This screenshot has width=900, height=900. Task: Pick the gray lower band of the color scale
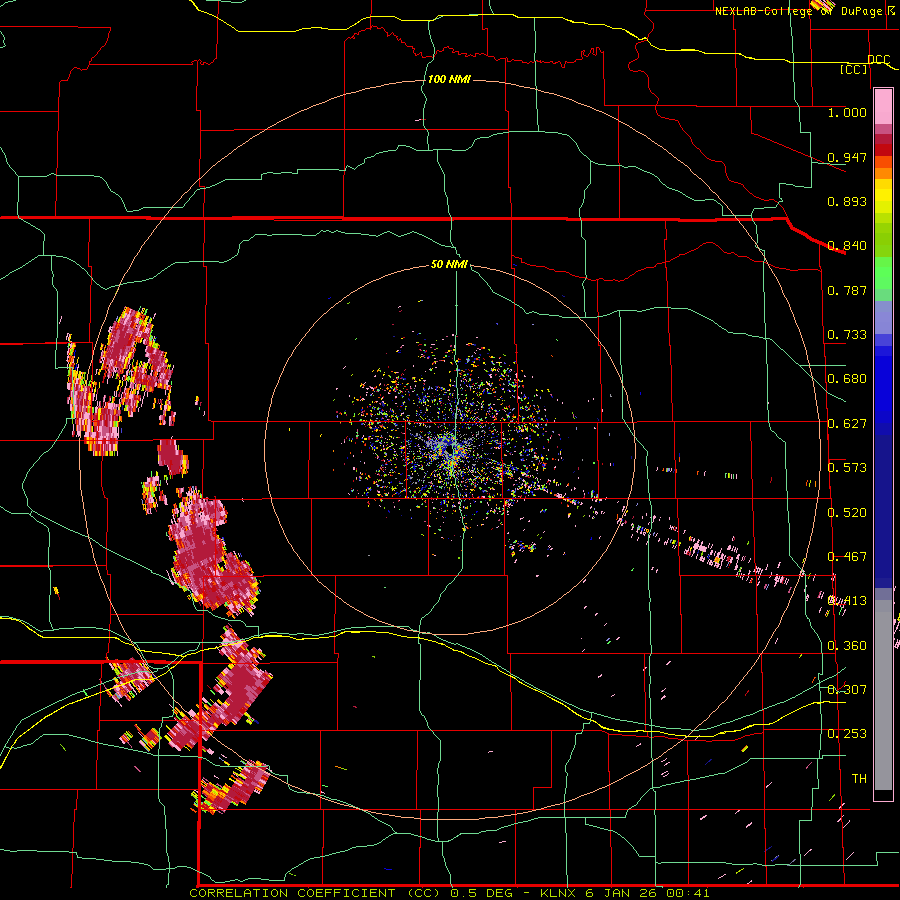pyautogui.click(x=883, y=695)
